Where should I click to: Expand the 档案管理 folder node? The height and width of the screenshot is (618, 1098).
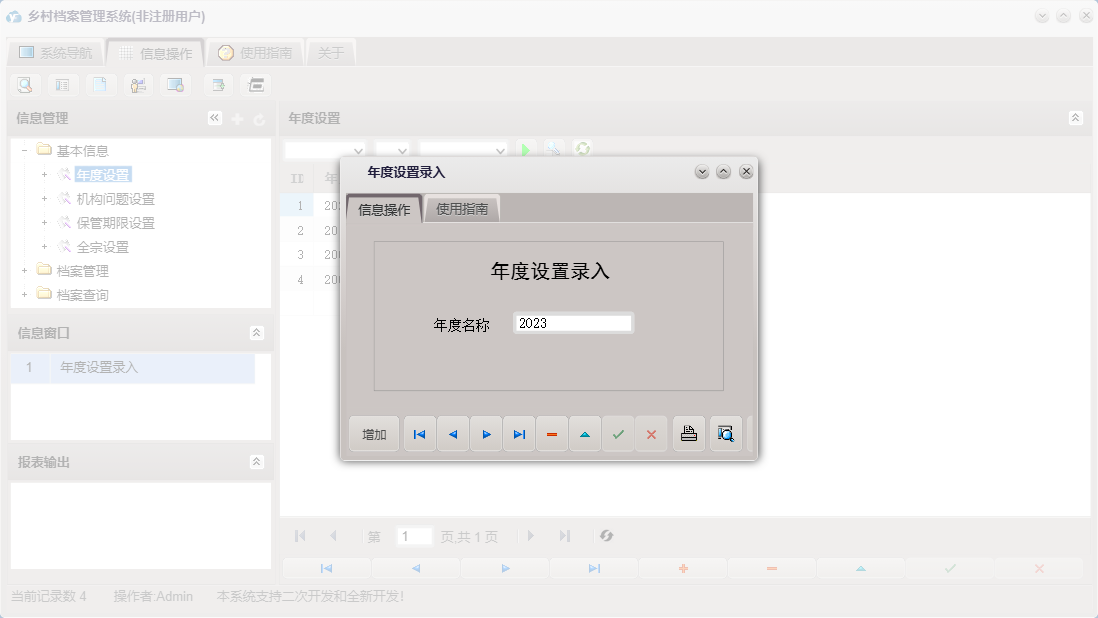[23, 270]
